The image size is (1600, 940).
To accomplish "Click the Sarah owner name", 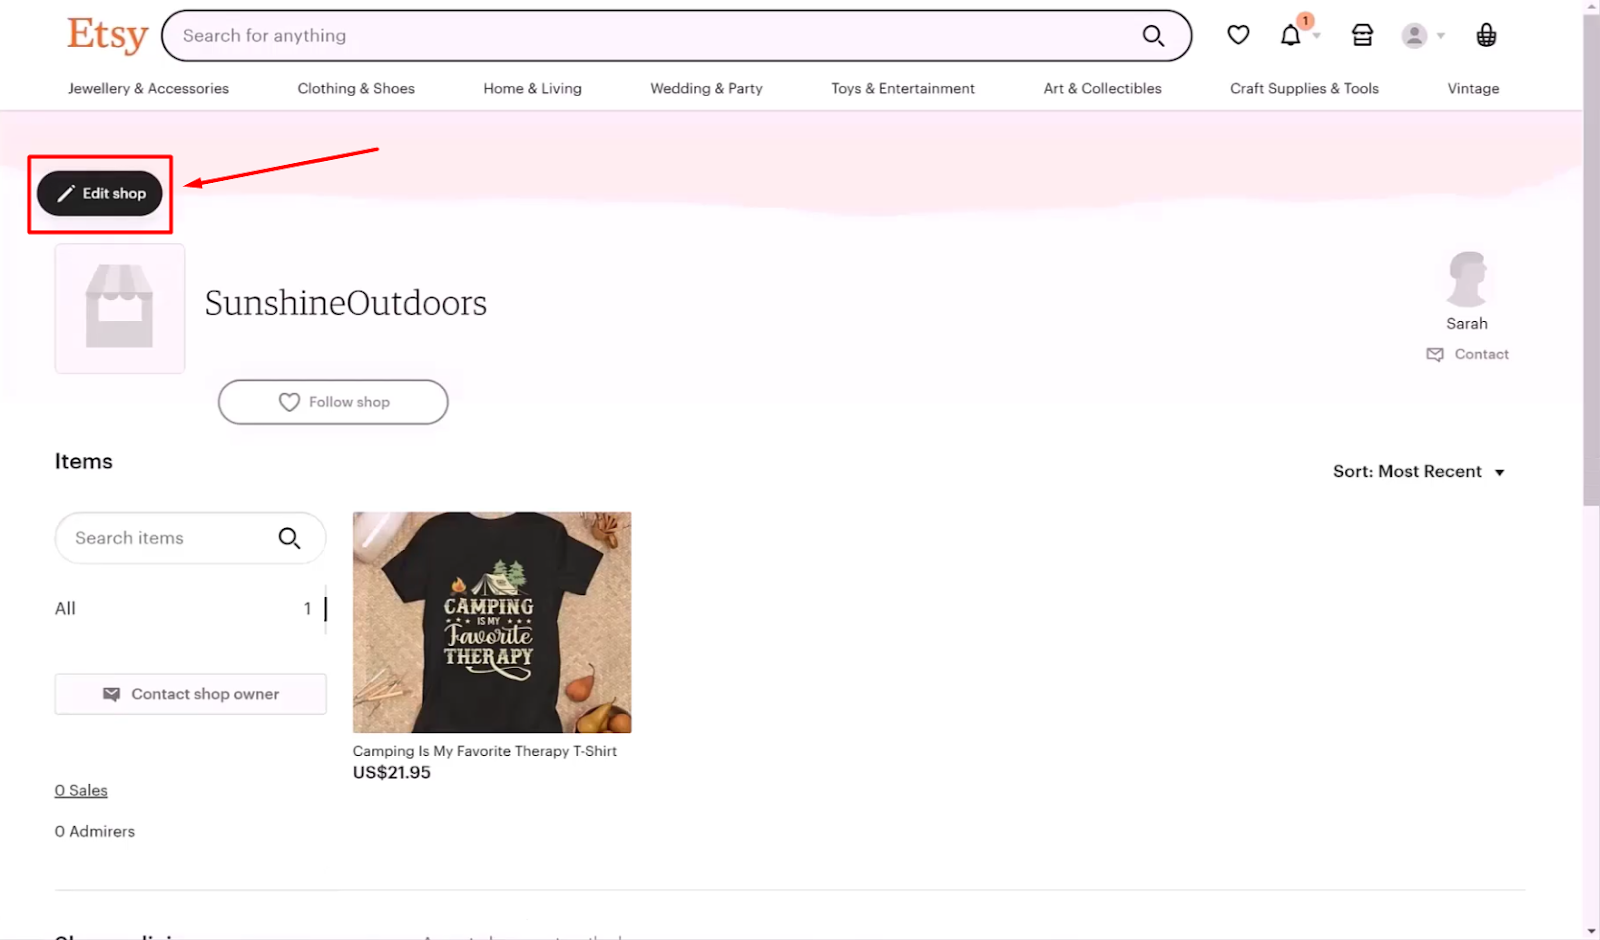I will (x=1467, y=323).
